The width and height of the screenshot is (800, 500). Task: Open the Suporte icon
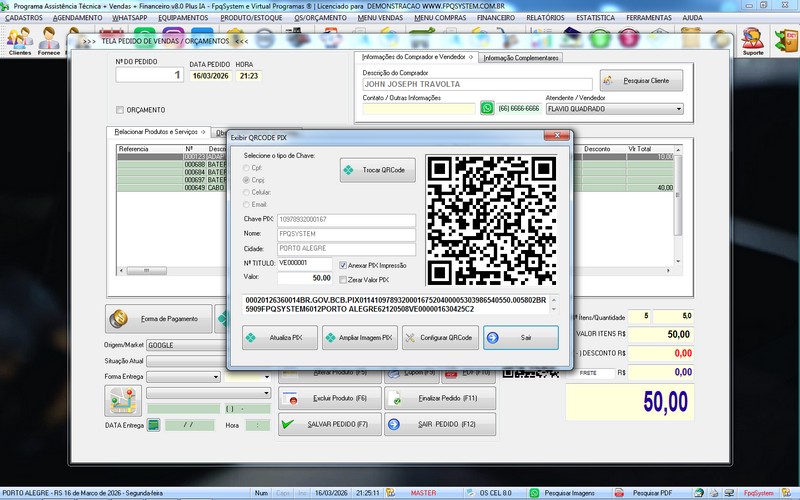tap(753, 41)
